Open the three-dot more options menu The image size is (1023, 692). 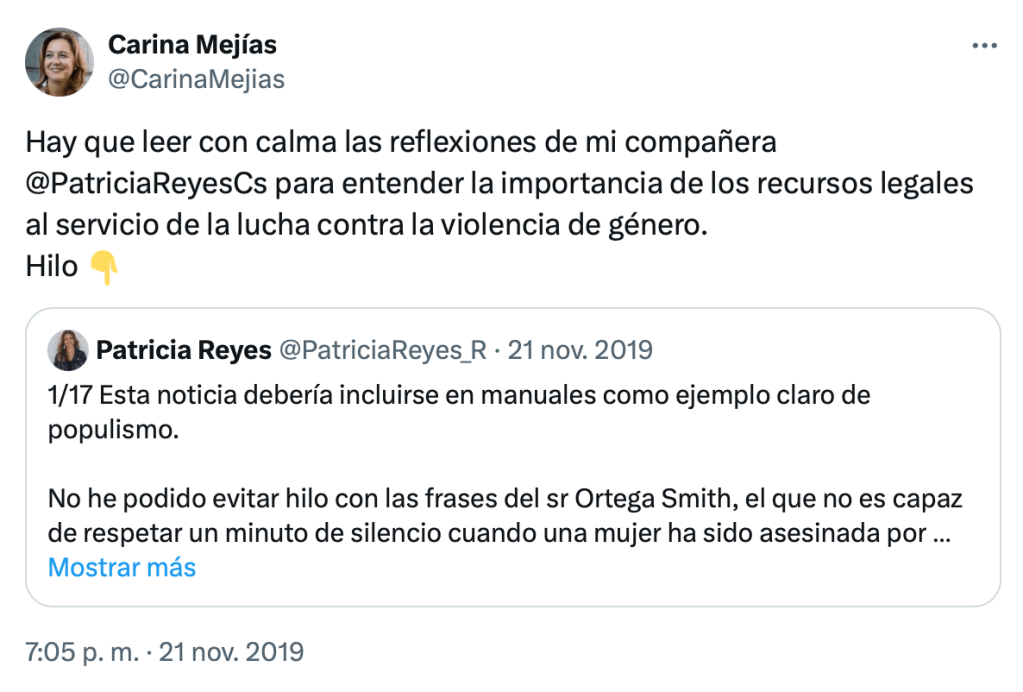pos(984,46)
